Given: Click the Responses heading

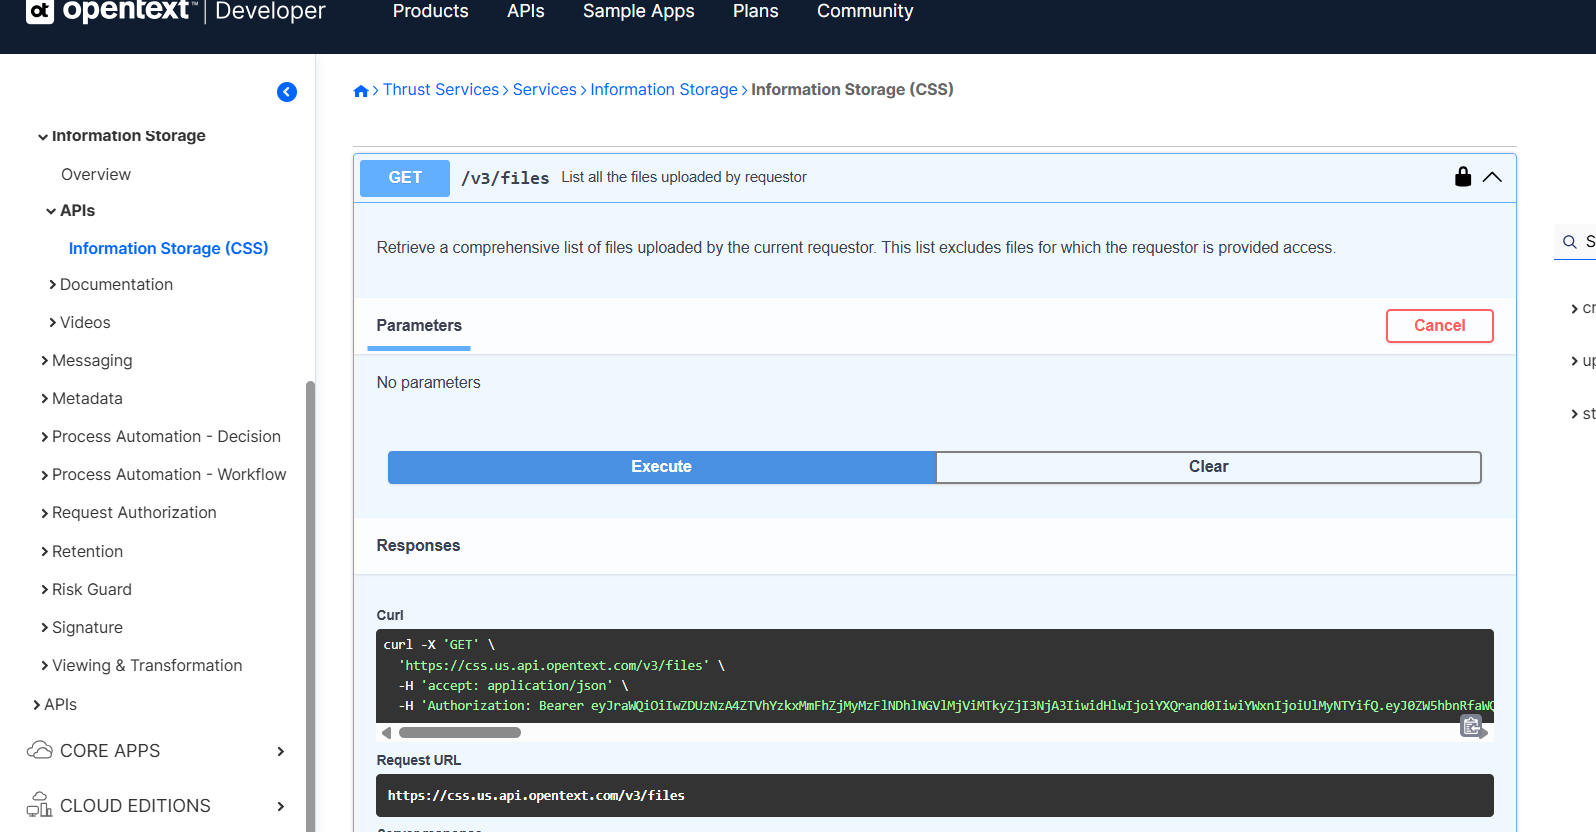Looking at the screenshot, I should pyautogui.click(x=419, y=546).
